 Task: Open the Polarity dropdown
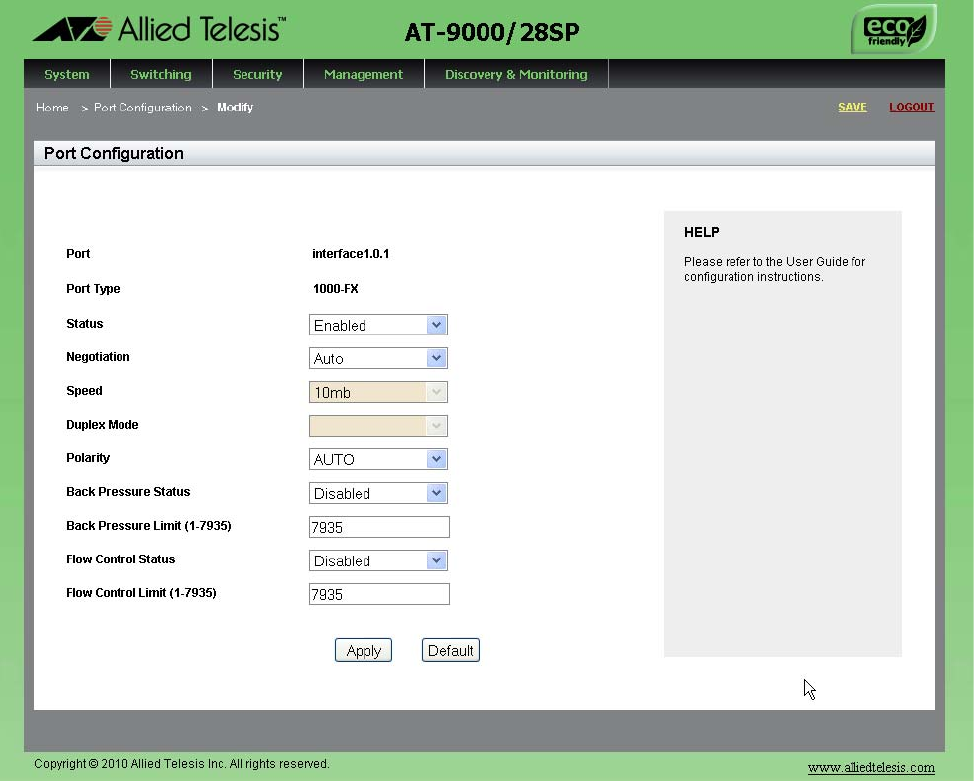[378, 459]
